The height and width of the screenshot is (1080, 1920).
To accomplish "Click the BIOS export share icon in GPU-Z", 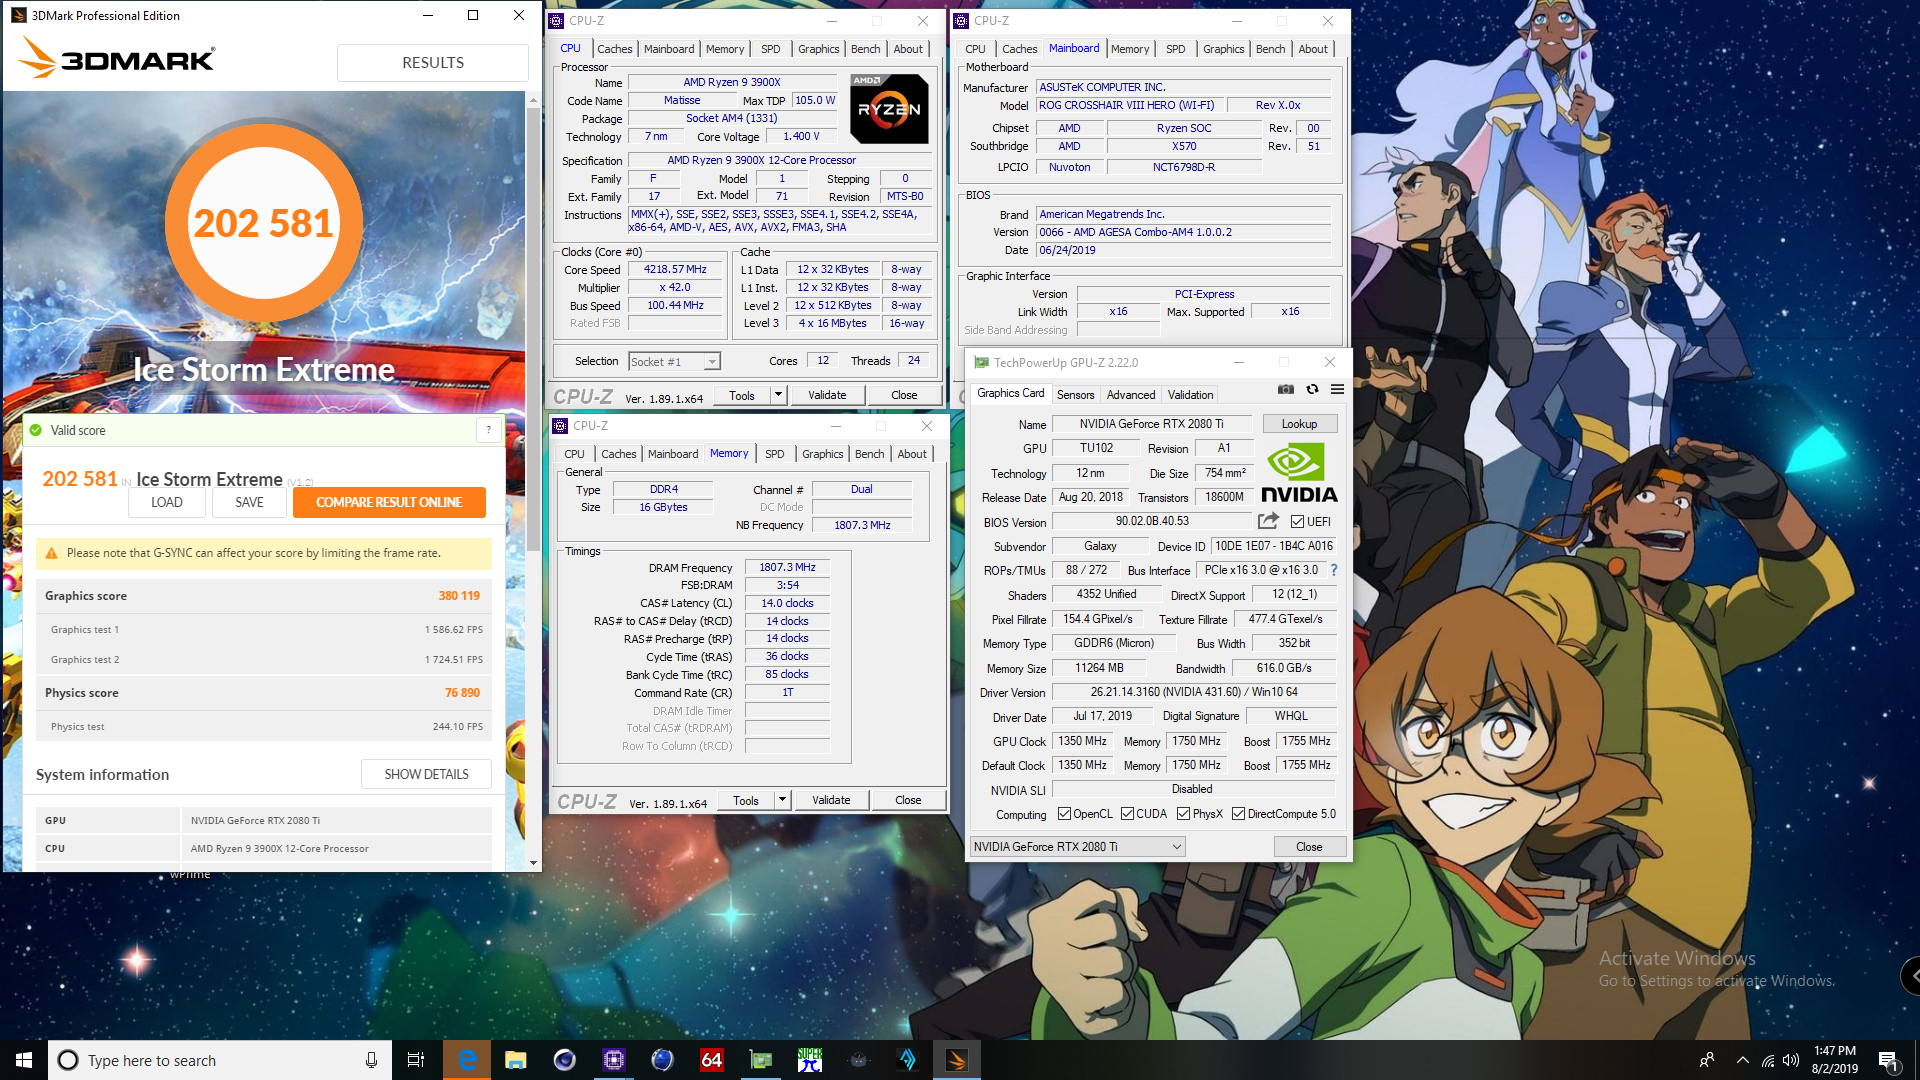I will coord(1268,521).
